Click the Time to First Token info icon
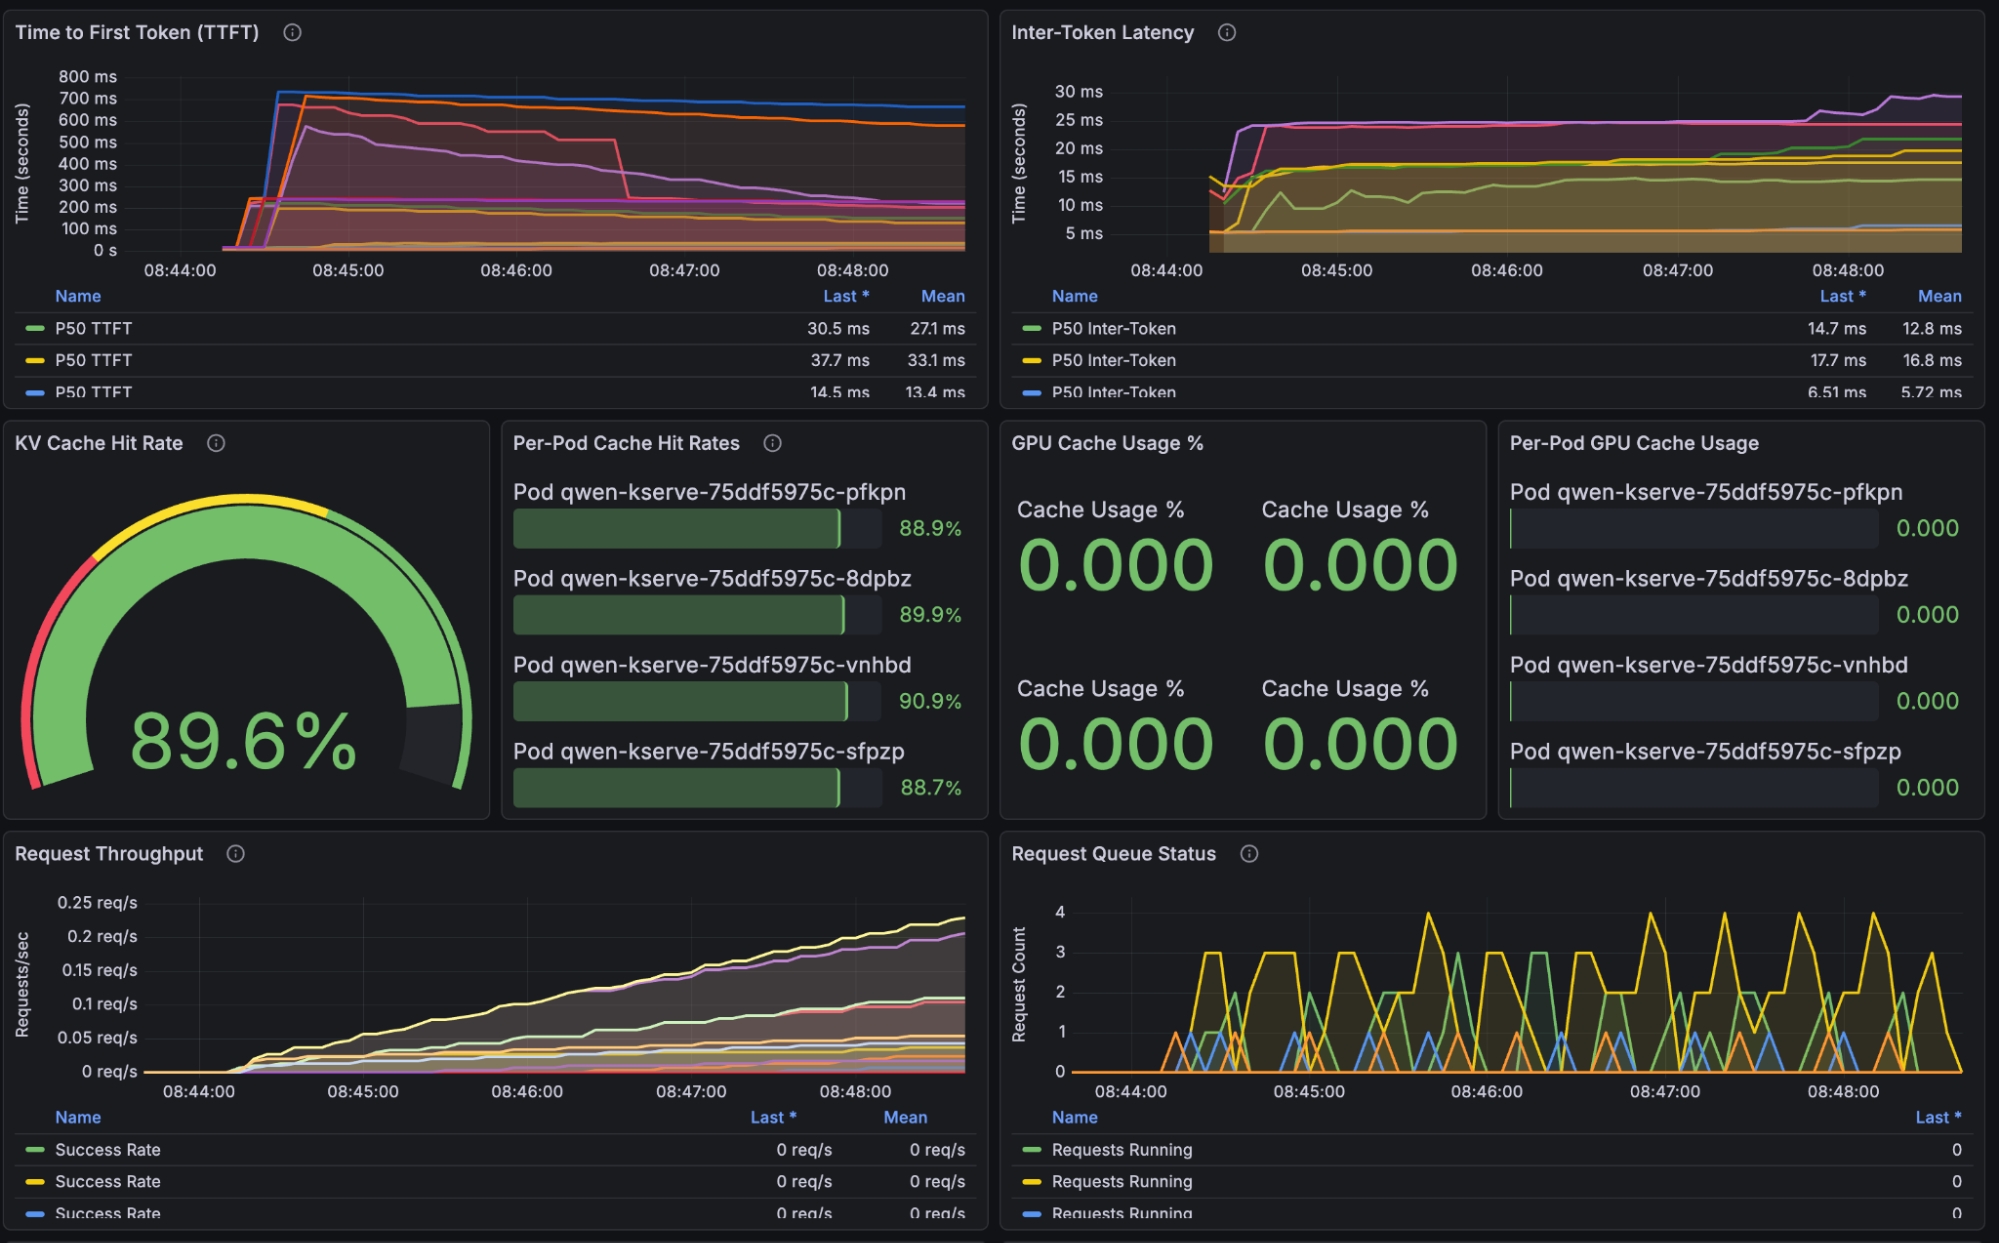This screenshot has height=1243, width=1999. click(x=292, y=33)
